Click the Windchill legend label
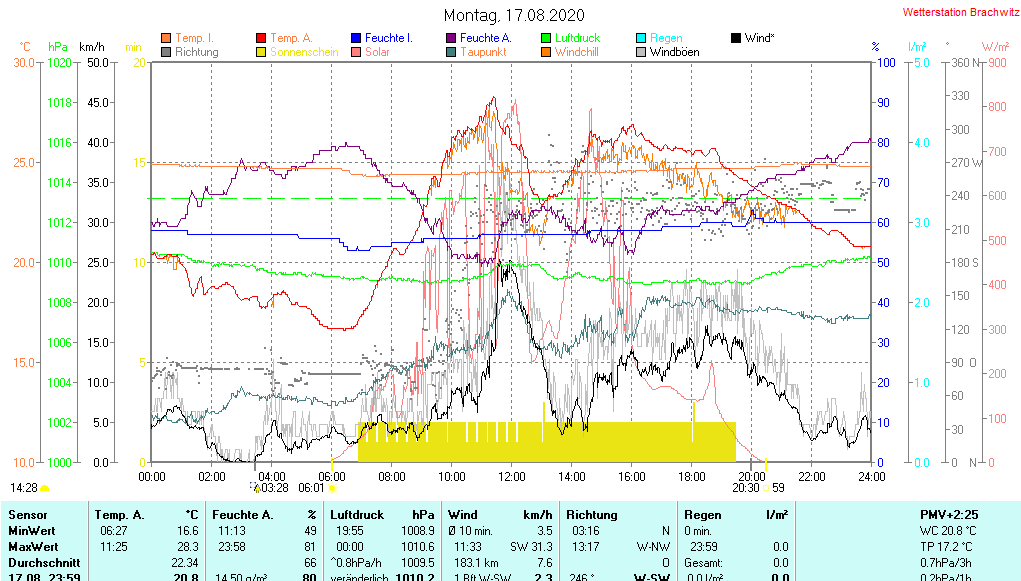The width and height of the screenshot is (1021, 581). point(577,52)
